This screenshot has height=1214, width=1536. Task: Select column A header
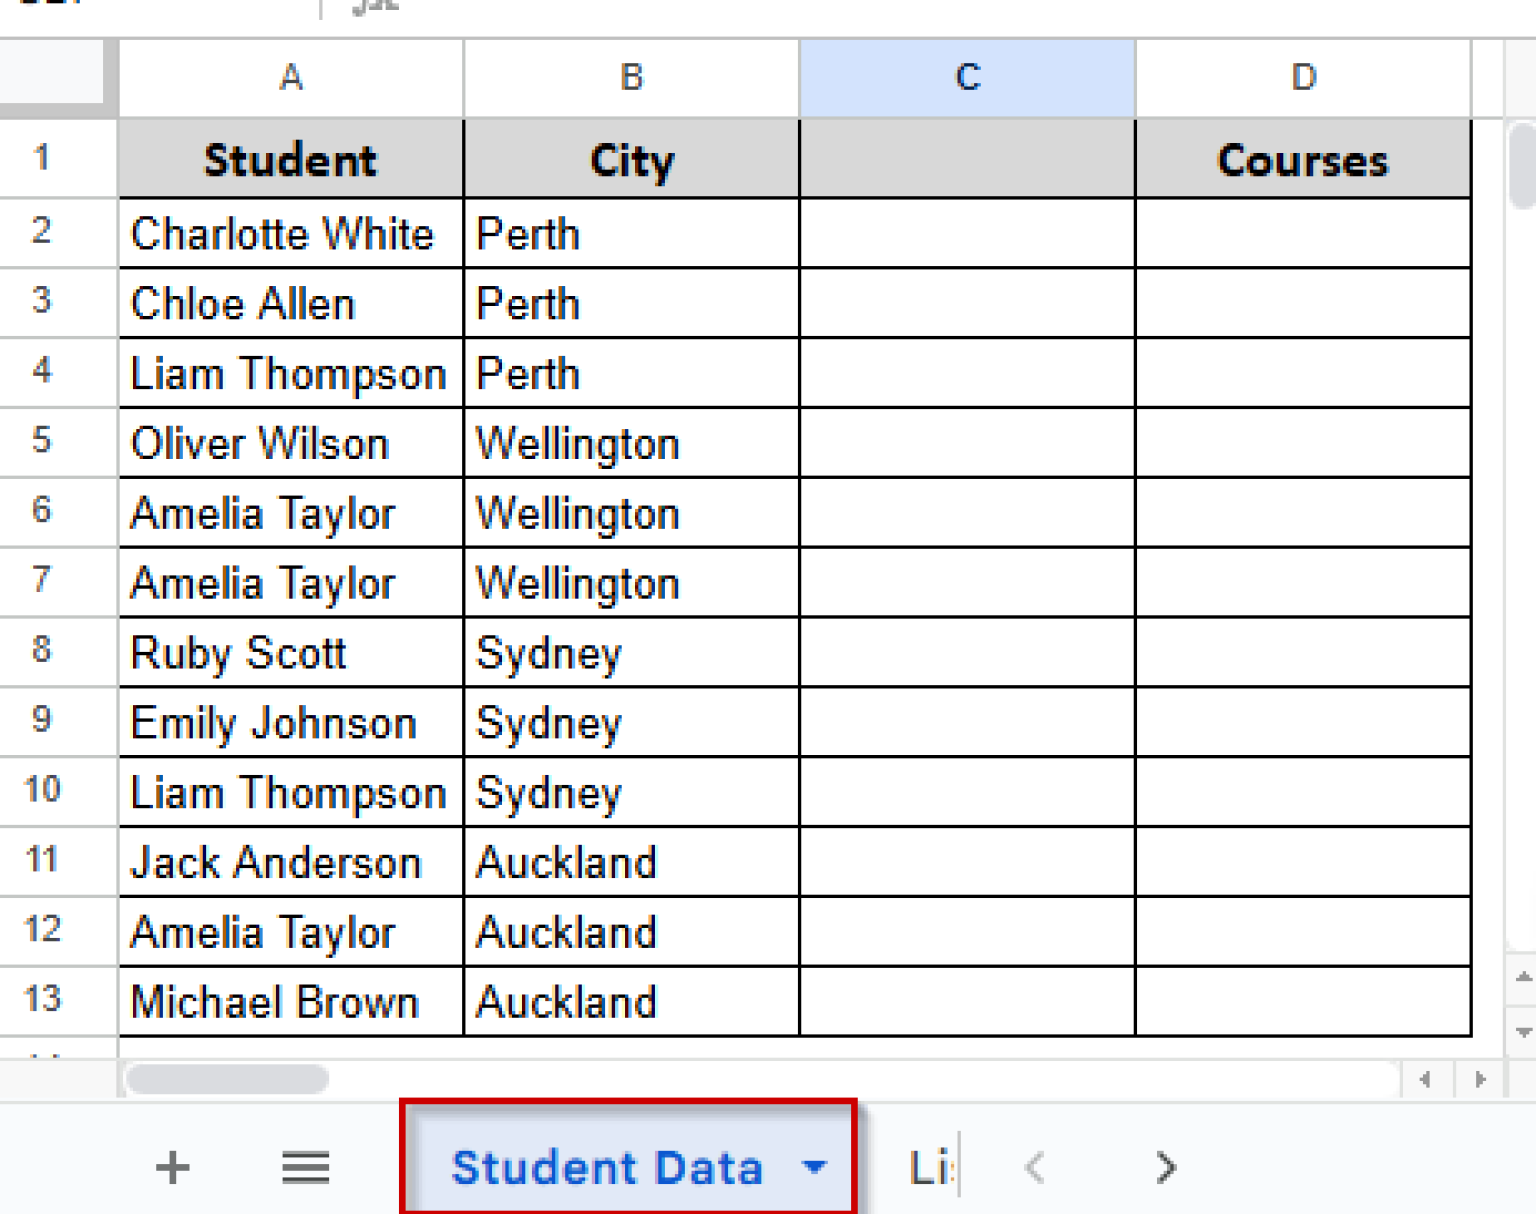[290, 77]
